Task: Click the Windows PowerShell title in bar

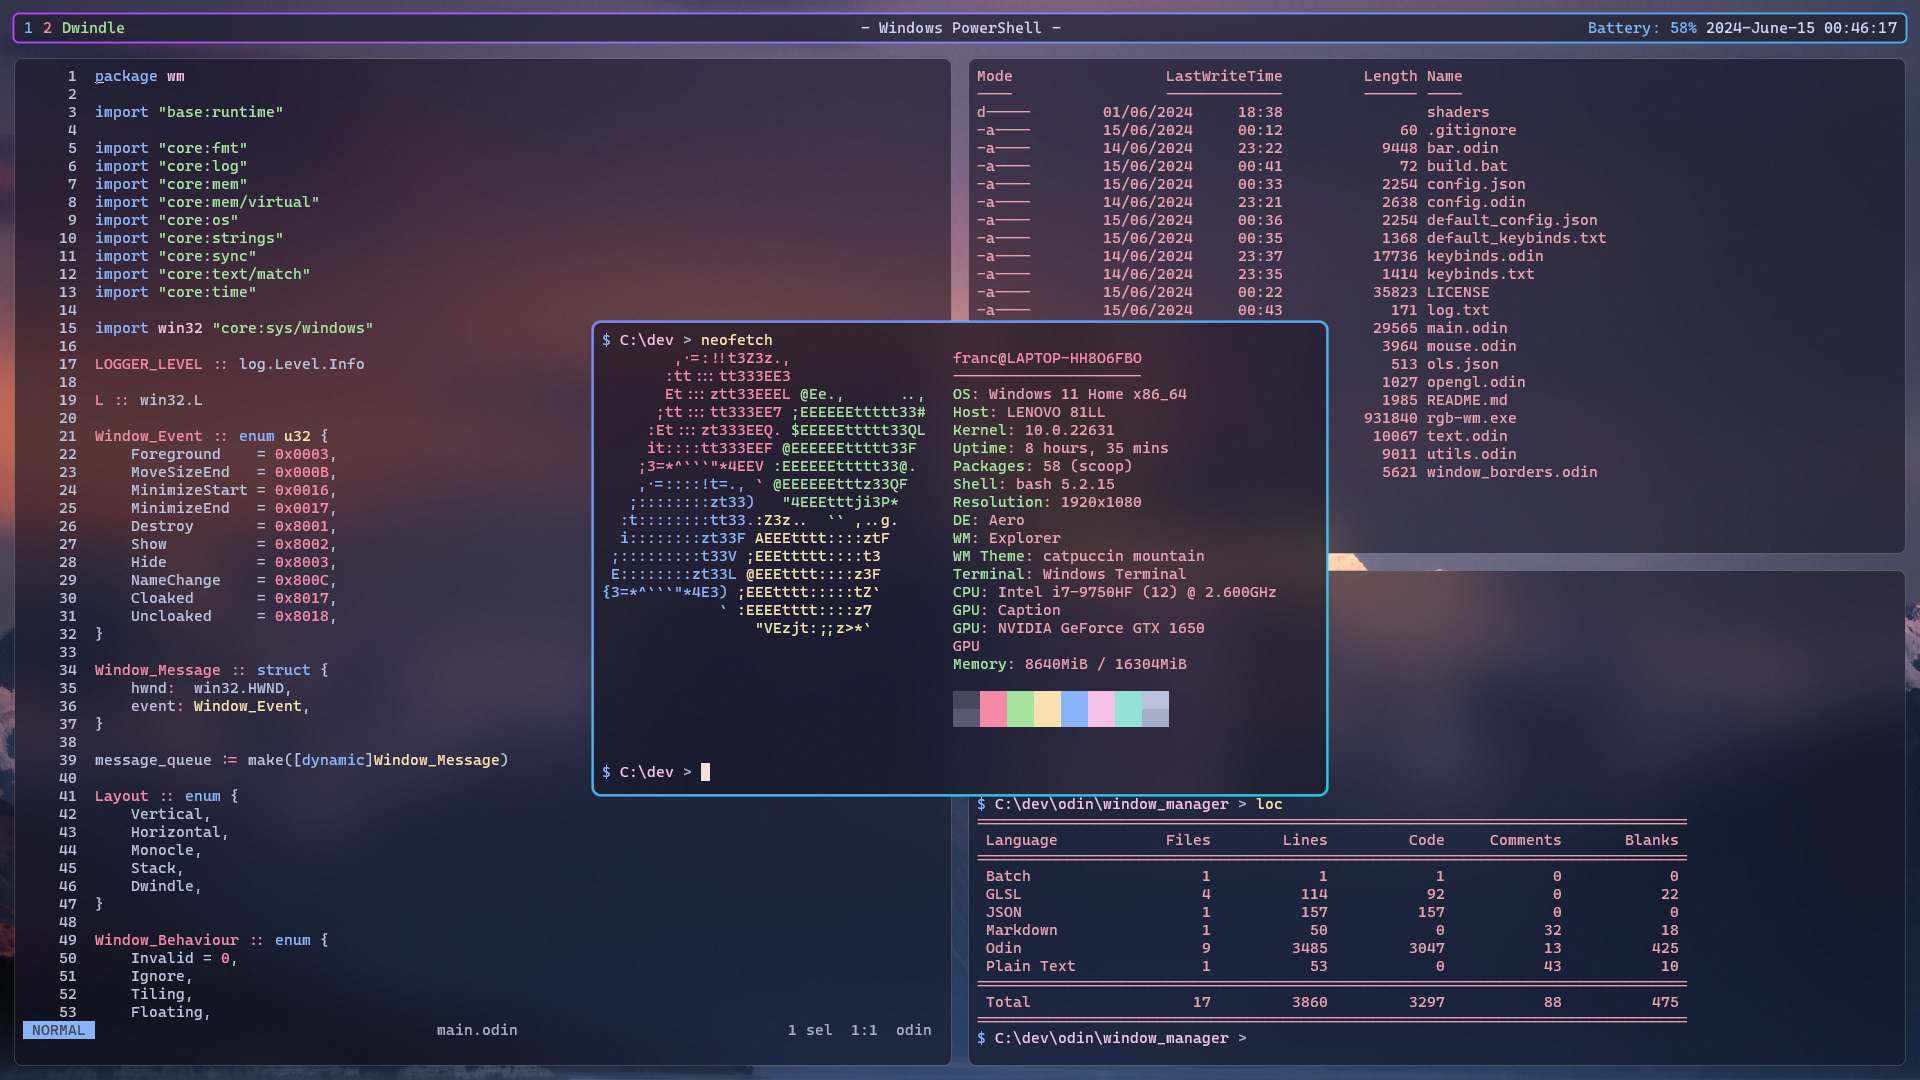Action: (x=960, y=28)
